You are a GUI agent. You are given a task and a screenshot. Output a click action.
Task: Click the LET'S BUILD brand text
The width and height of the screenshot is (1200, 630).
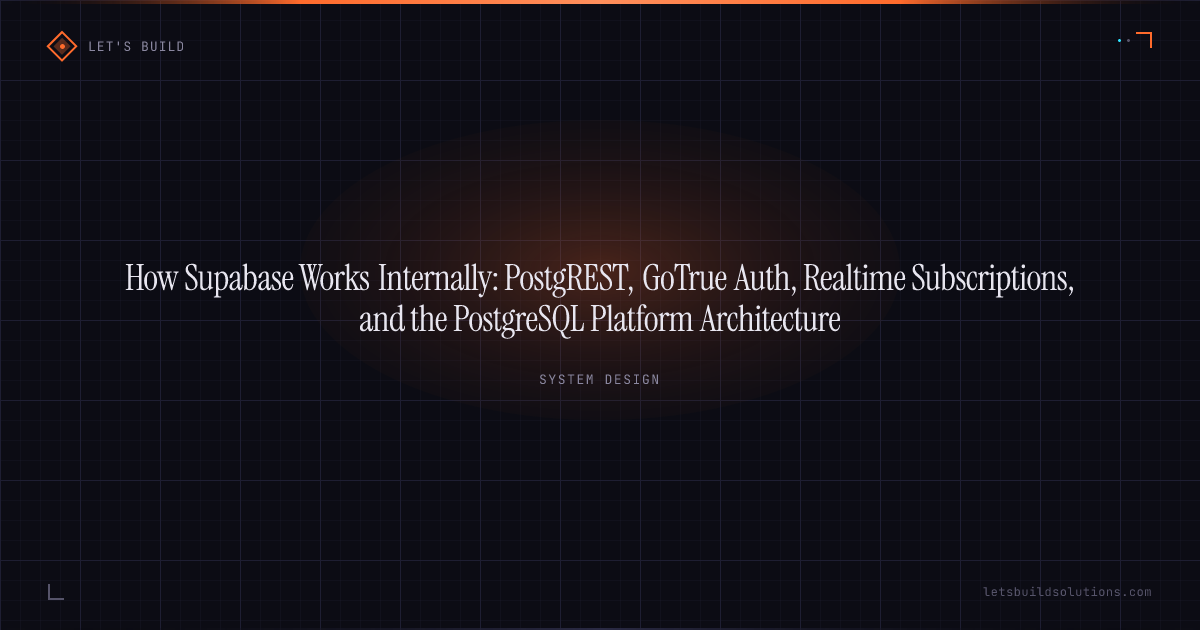(x=136, y=47)
